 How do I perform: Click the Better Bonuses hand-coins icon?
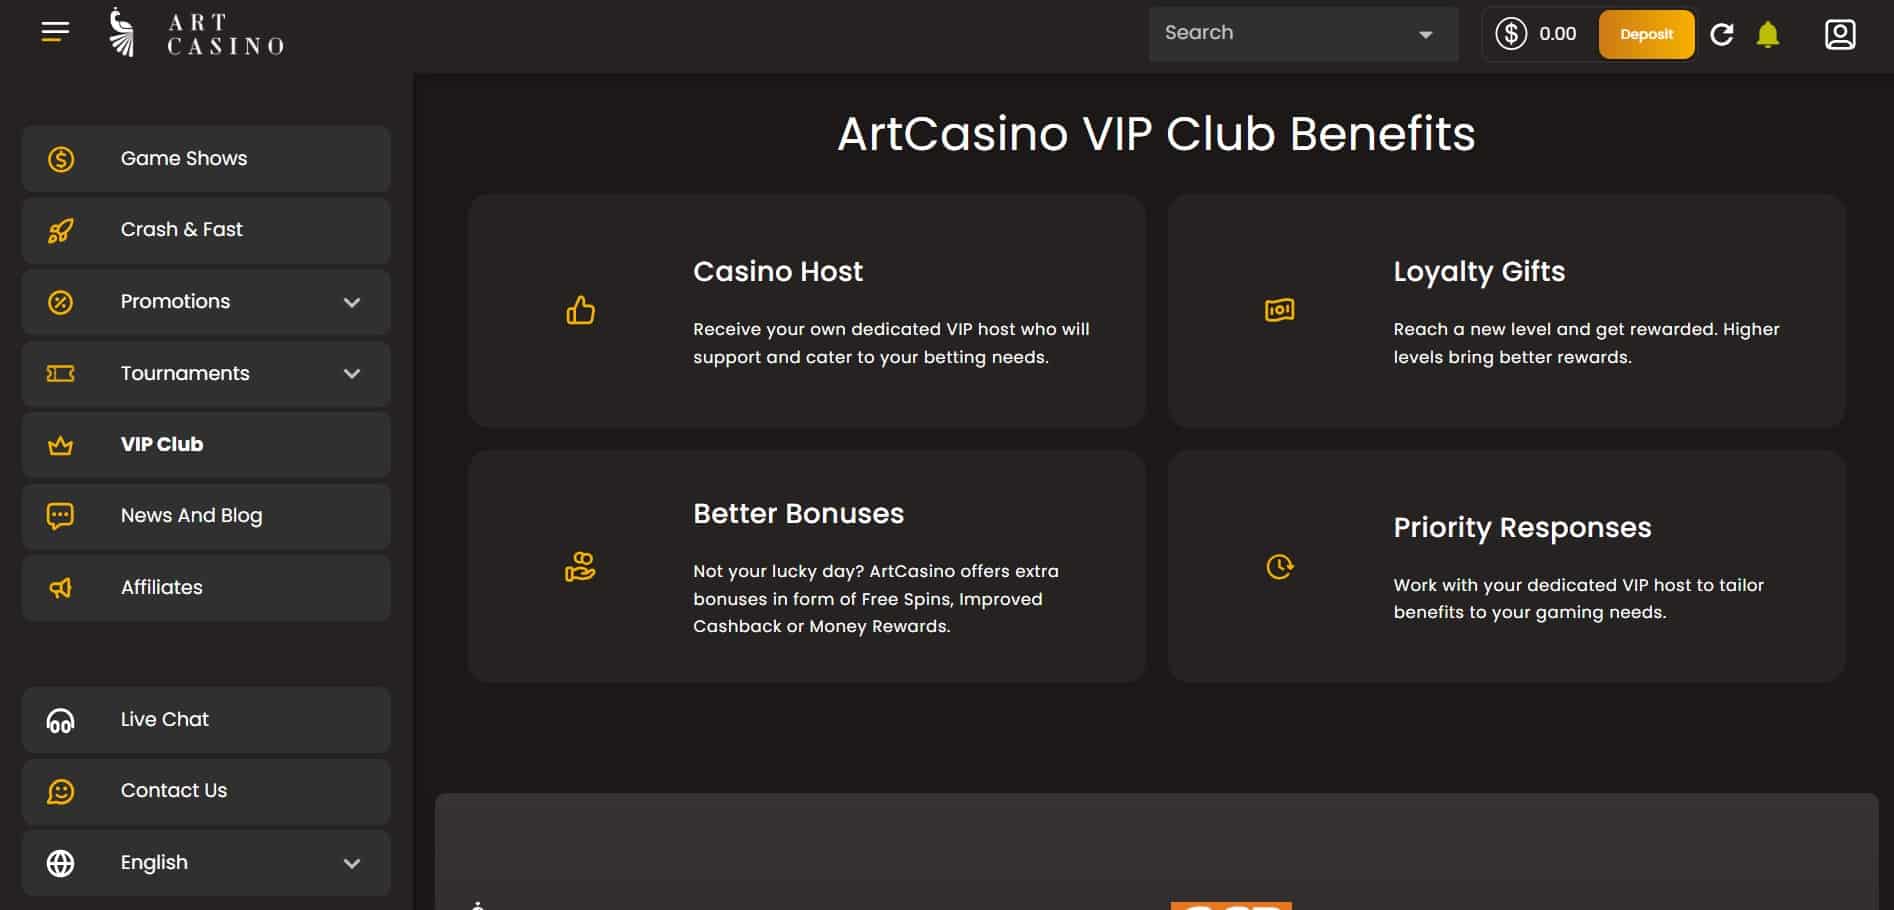(580, 566)
